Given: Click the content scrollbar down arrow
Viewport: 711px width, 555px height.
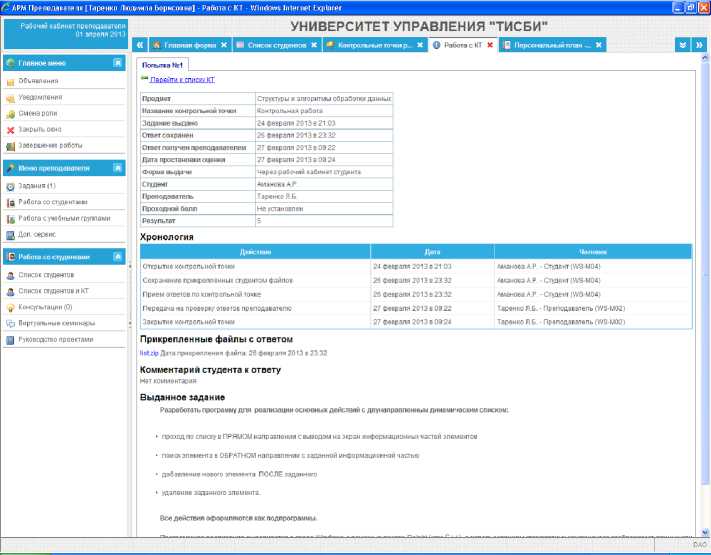Looking at the screenshot, I should pyautogui.click(x=705, y=532).
